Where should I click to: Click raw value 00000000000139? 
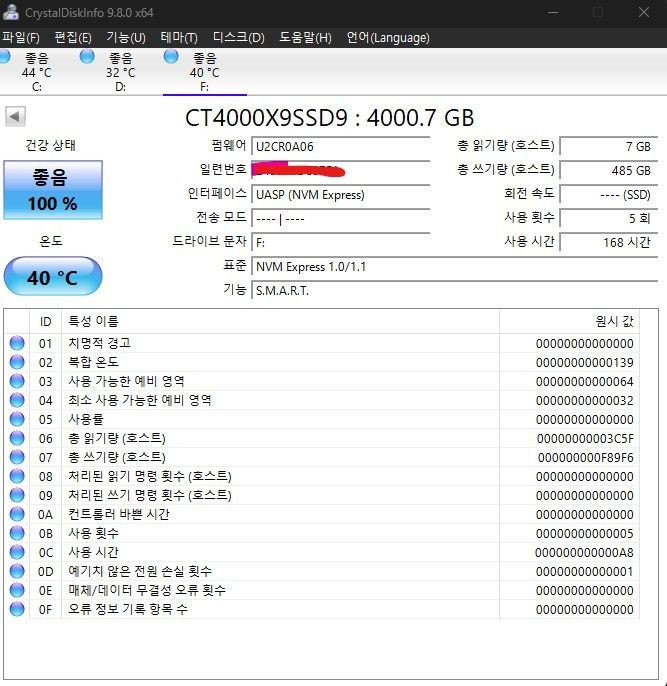coord(585,363)
